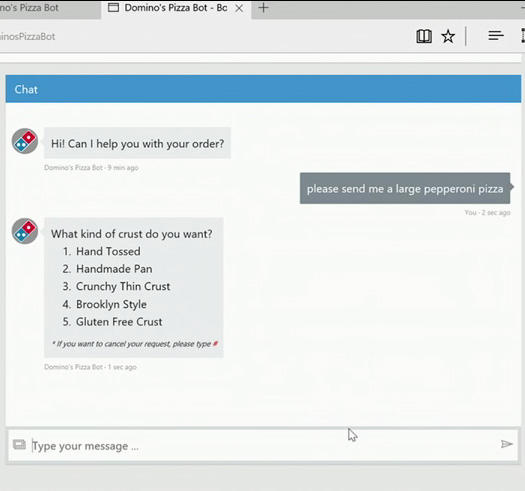The image size is (525, 491).
Task: Click 'please send me a large pepperoni pizza' bubble
Action: (x=405, y=189)
